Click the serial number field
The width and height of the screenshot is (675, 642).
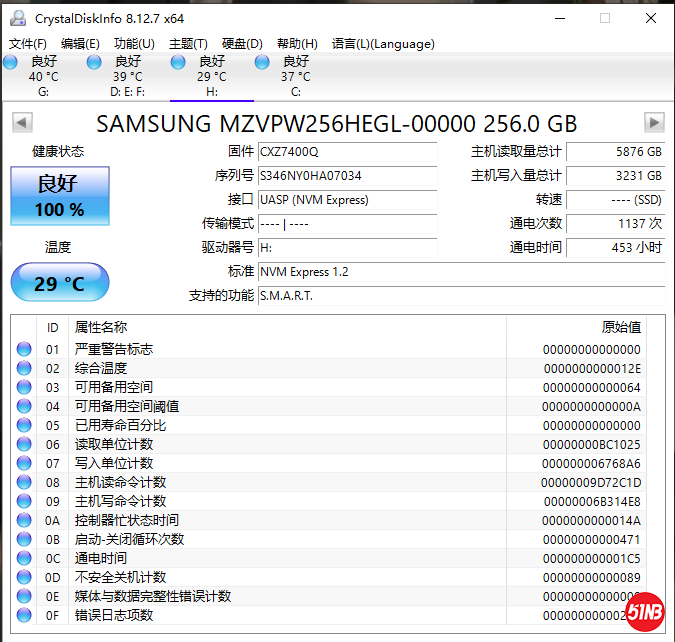pyautogui.click(x=347, y=176)
